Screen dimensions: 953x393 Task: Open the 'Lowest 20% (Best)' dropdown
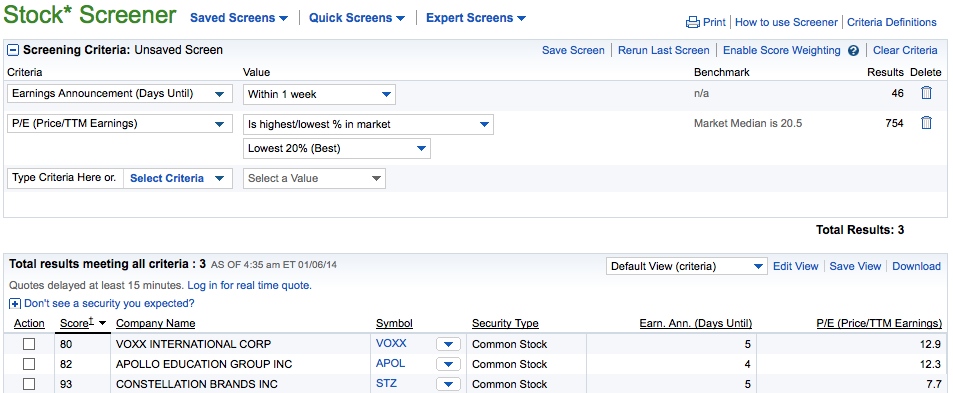click(x=337, y=149)
